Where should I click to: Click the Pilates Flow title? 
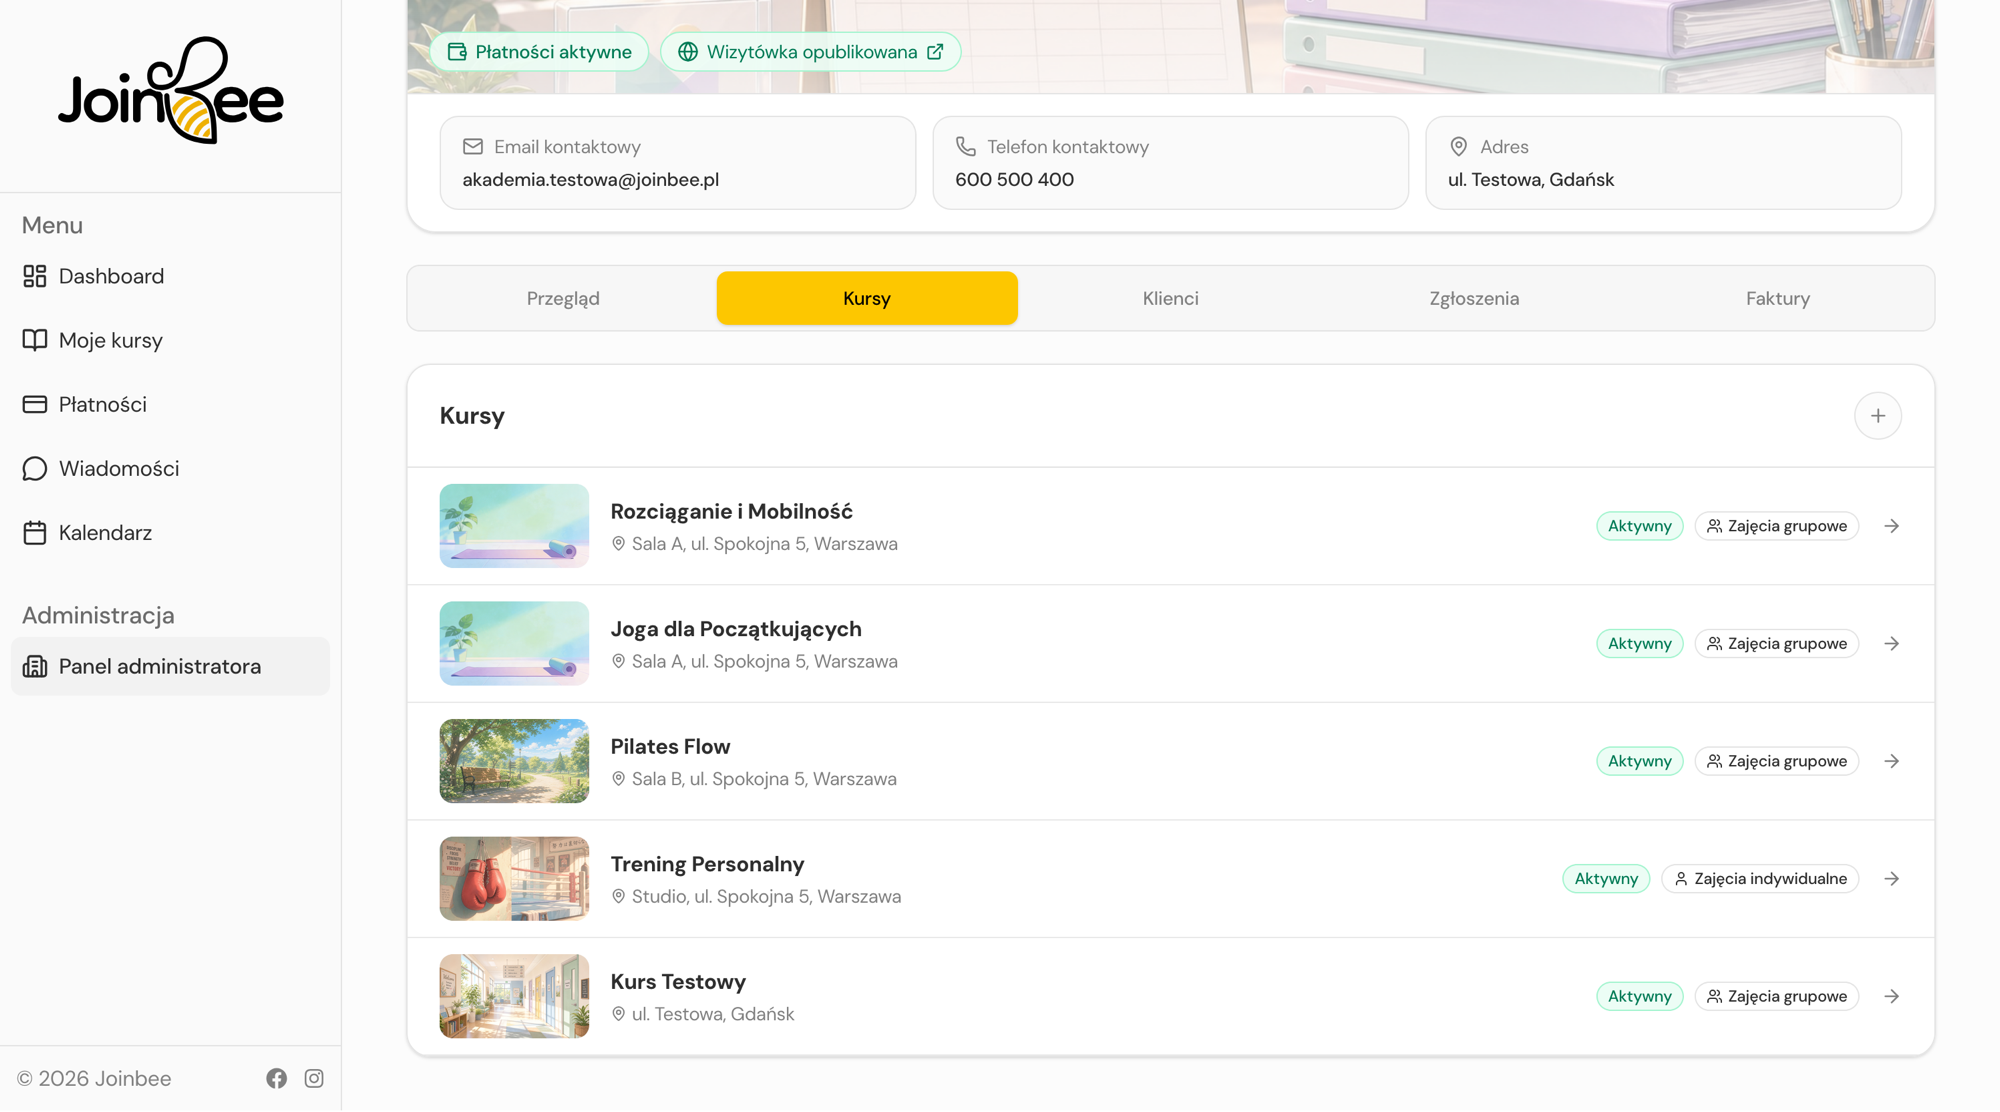pyautogui.click(x=671, y=747)
